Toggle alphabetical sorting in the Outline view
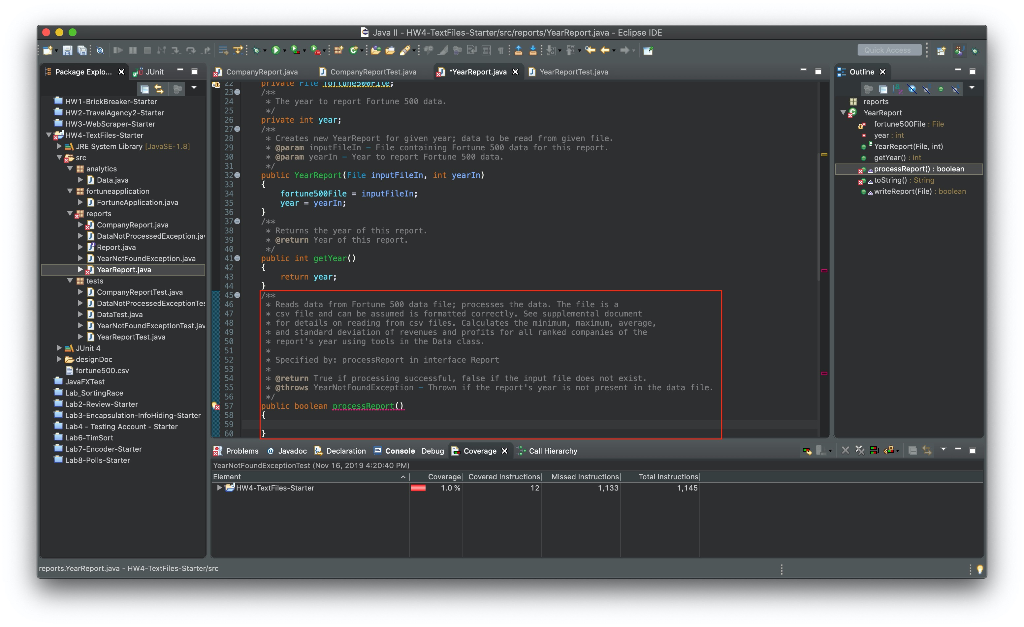 coord(898,89)
